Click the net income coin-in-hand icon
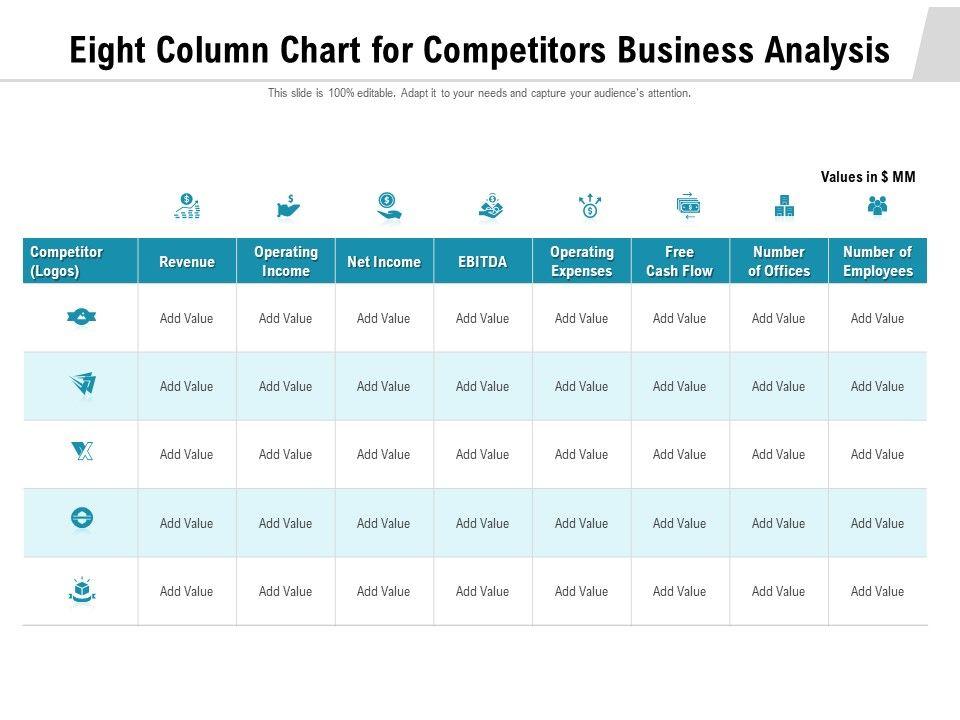 tap(388, 207)
